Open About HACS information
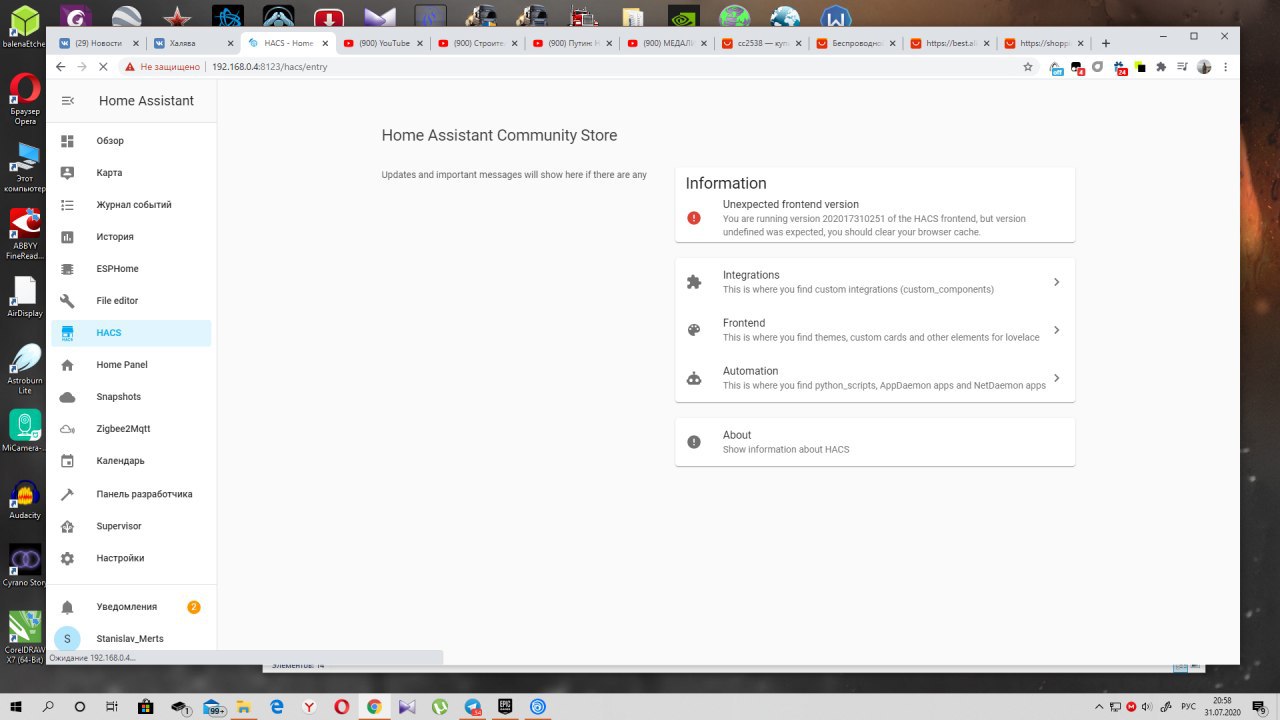The height and width of the screenshot is (720, 1280). [x=875, y=442]
